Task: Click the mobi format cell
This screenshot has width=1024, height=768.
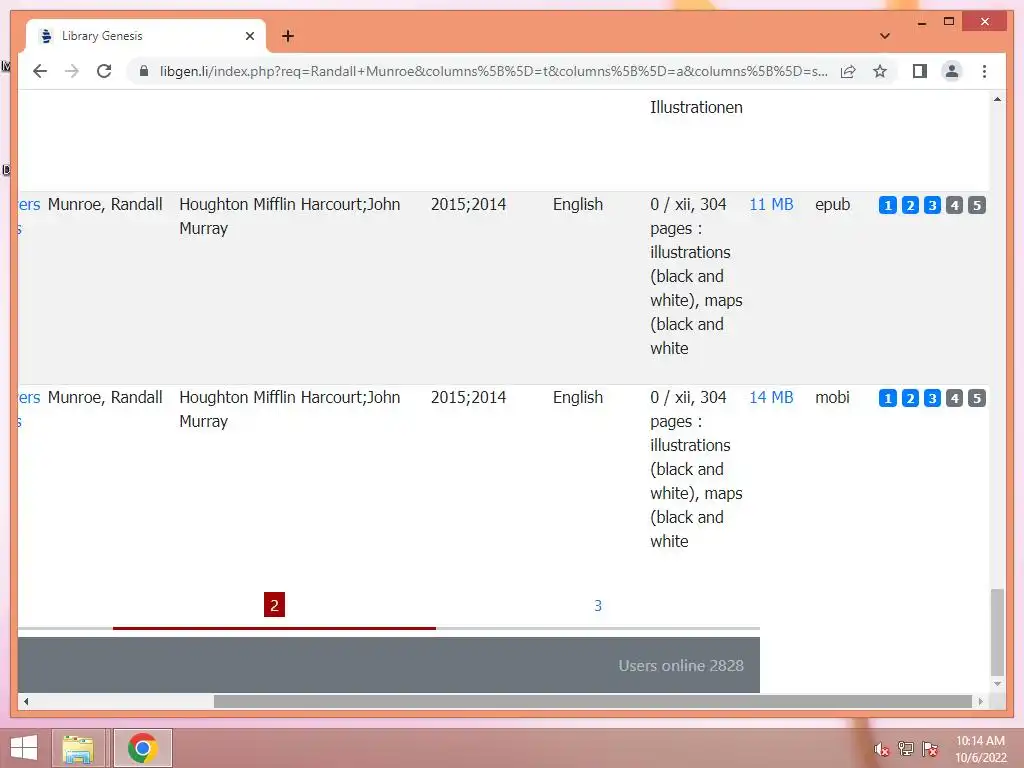Action: (x=832, y=397)
